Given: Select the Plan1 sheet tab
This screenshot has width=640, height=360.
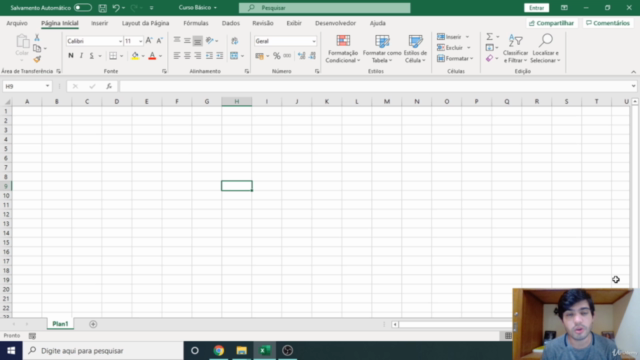Looking at the screenshot, I should click(x=60, y=324).
